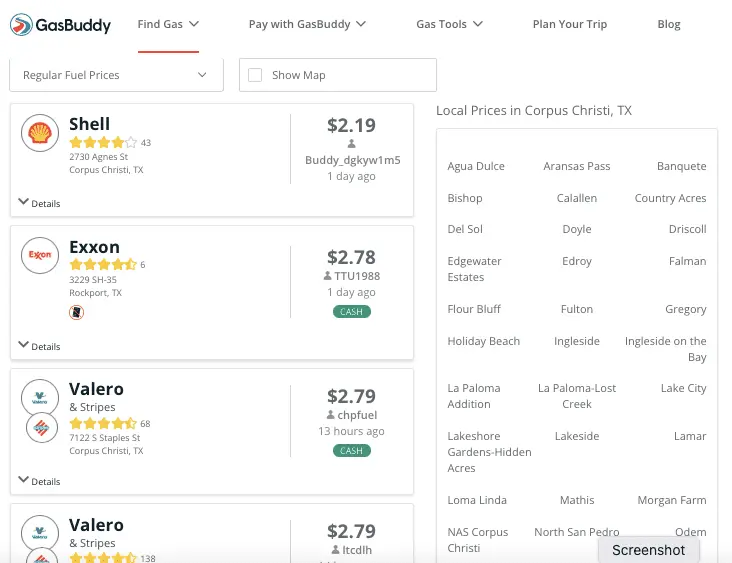The image size is (732, 563).
Task: Click the $2.19 Shell price
Action: [x=351, y=125]
